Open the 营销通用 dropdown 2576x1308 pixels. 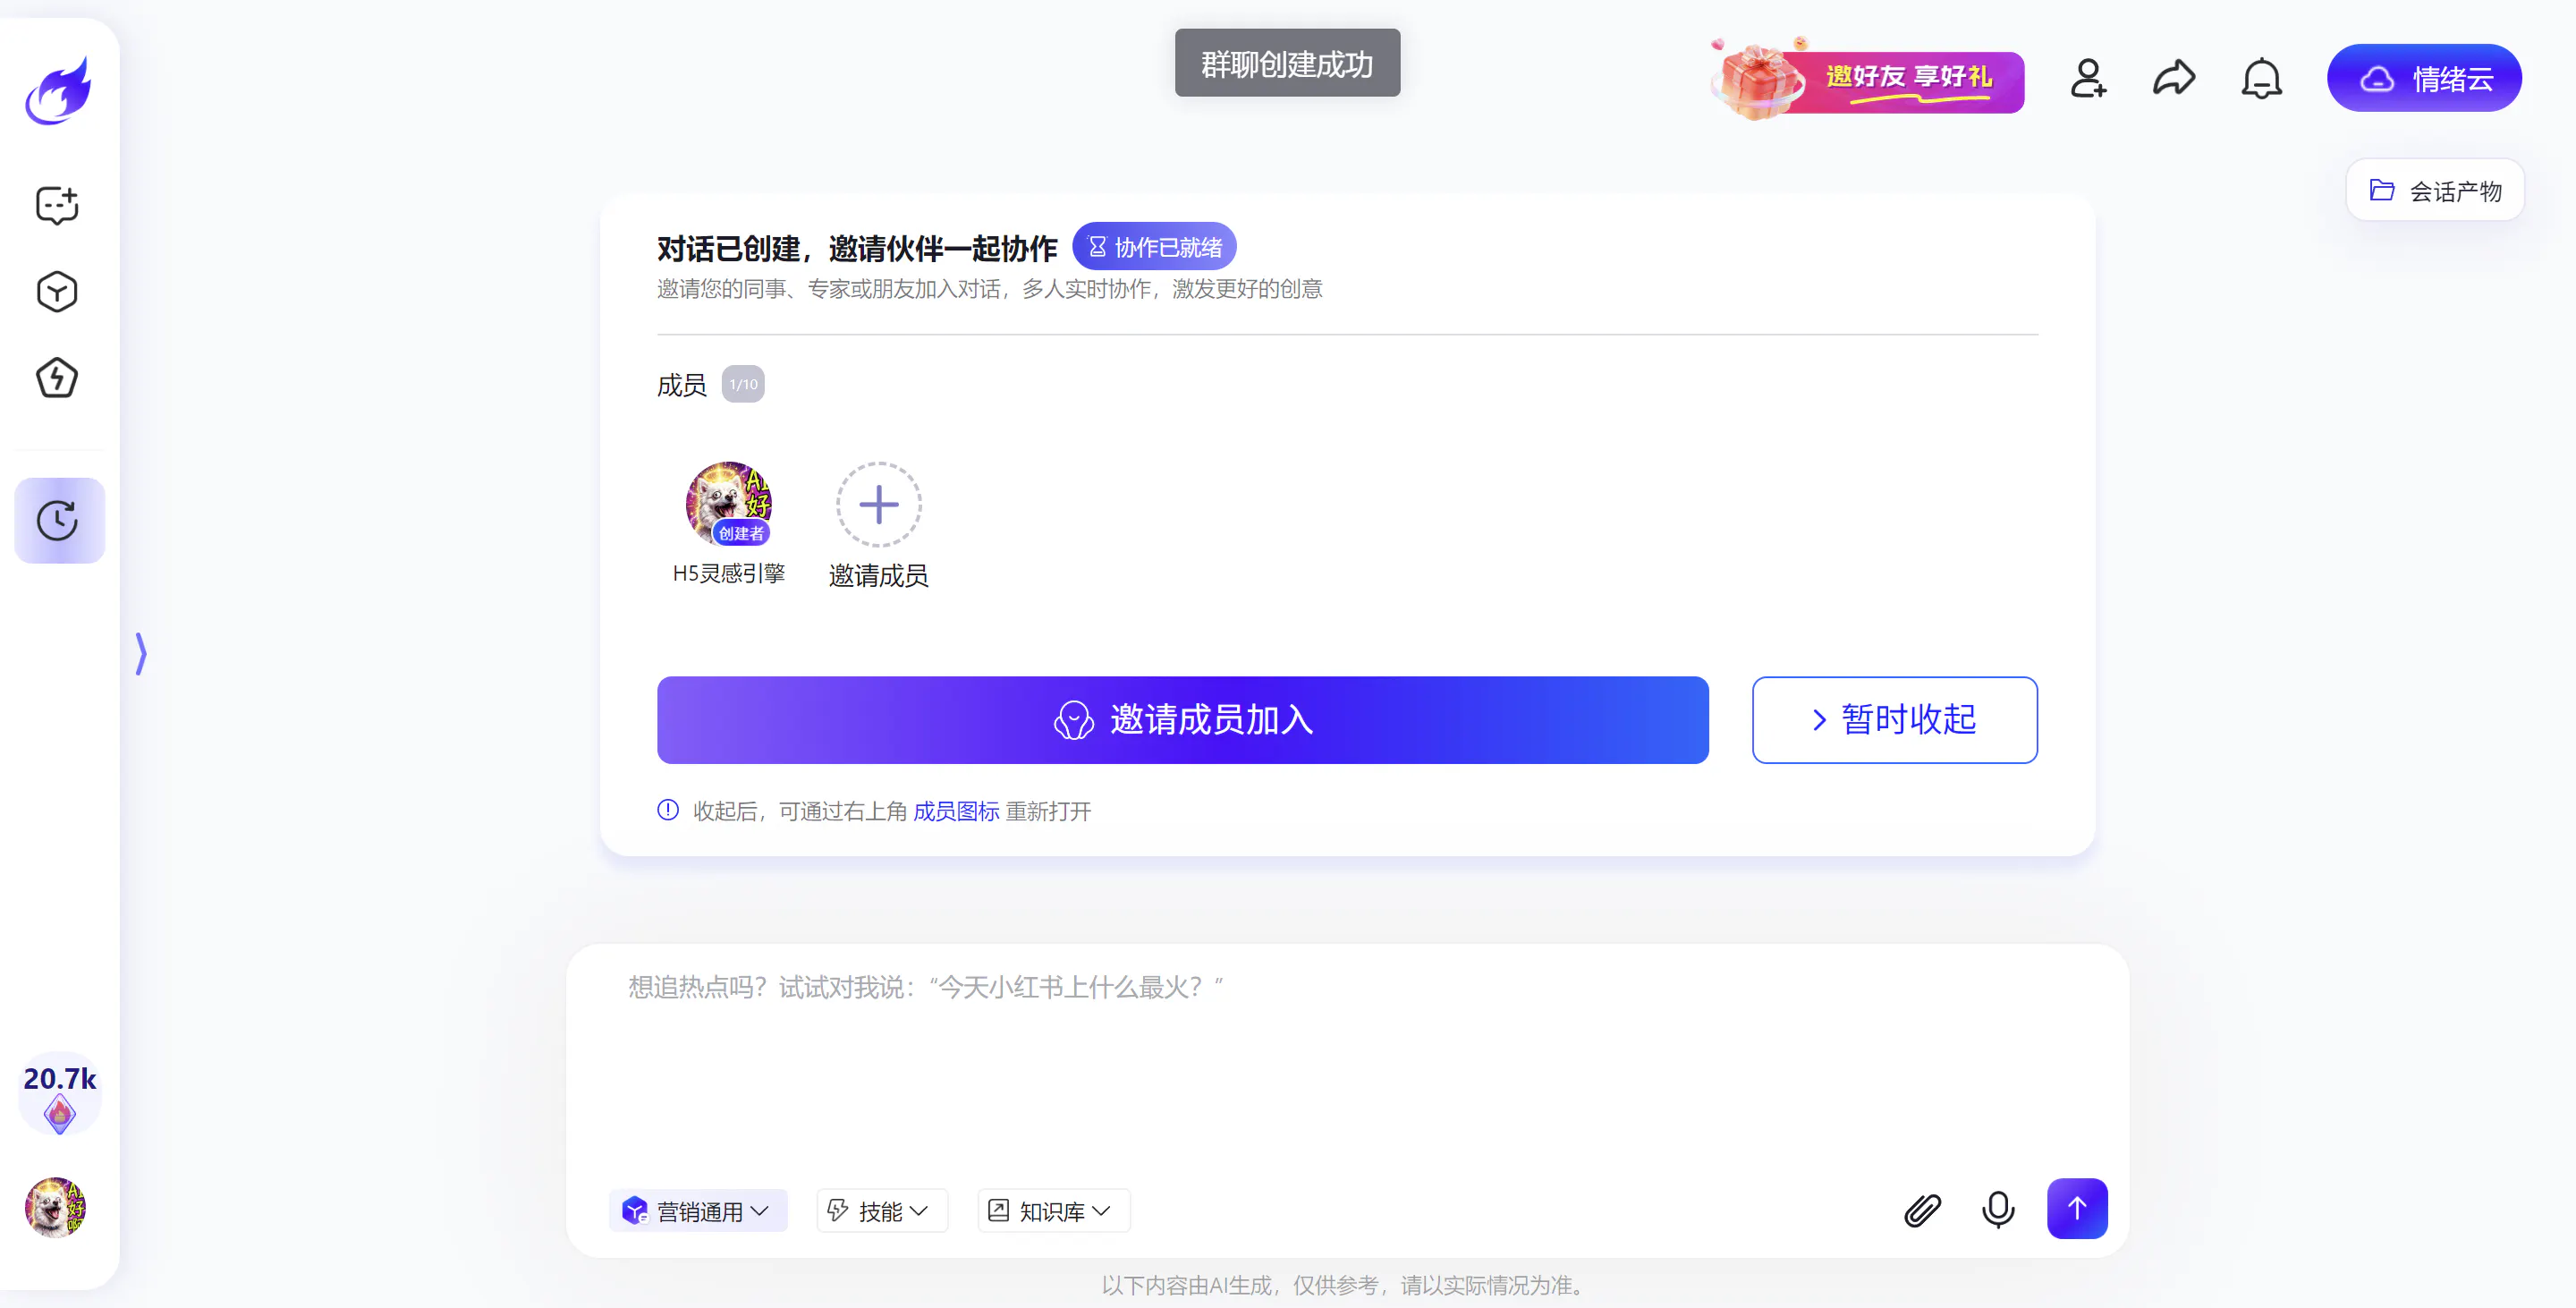tap(697, 1211)
